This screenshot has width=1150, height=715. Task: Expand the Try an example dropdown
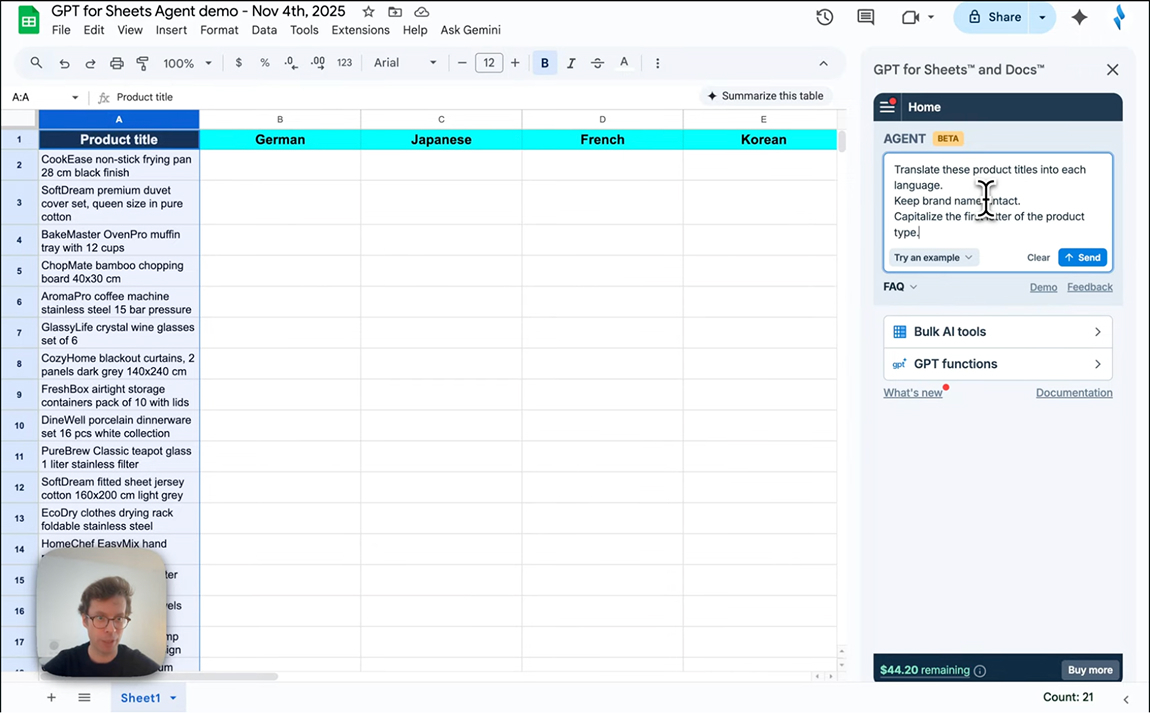(x=933, y=258)
